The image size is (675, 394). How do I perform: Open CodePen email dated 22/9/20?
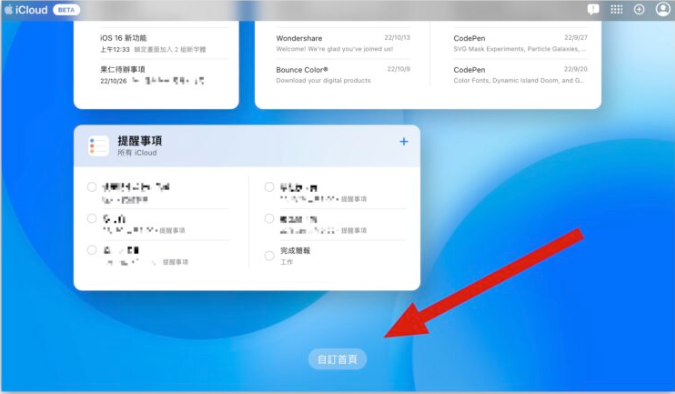click(x=520, y=74)
